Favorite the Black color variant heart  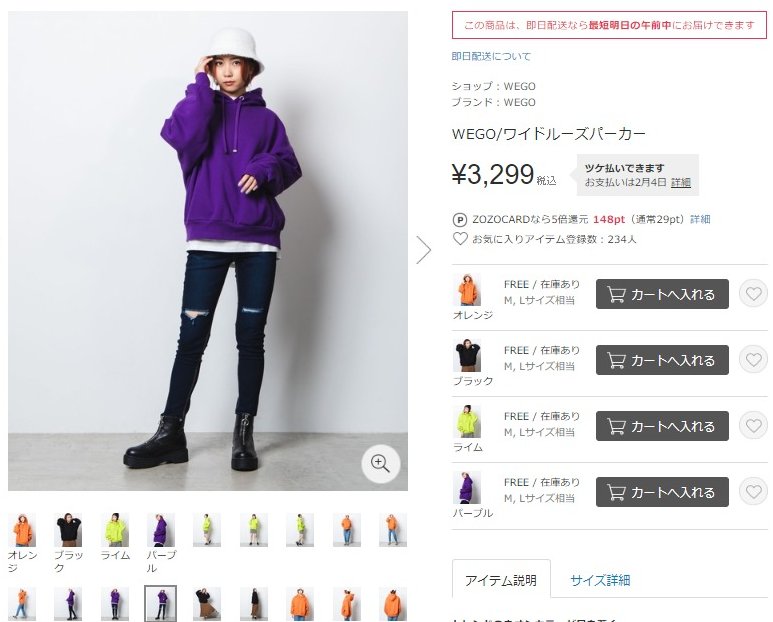click(753, 360)
